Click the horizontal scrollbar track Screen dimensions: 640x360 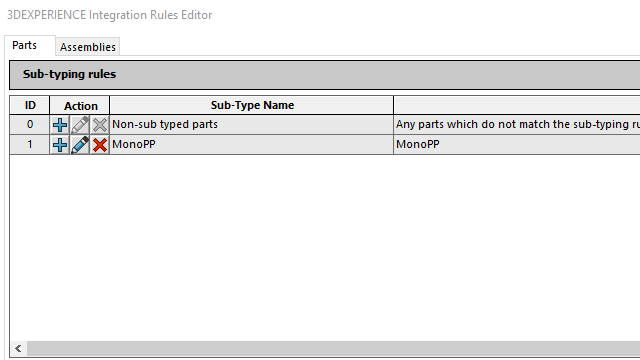[333, 348]
